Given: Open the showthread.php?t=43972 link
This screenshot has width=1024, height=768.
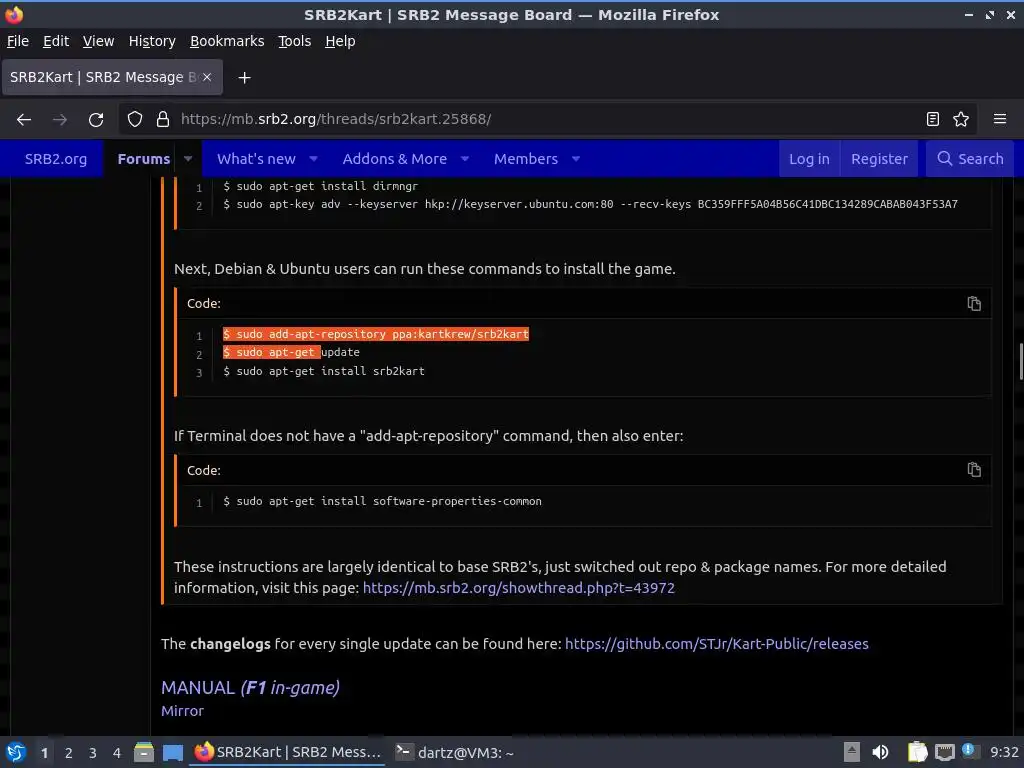Looking at the screenshot, I should (x=519, y=588).
